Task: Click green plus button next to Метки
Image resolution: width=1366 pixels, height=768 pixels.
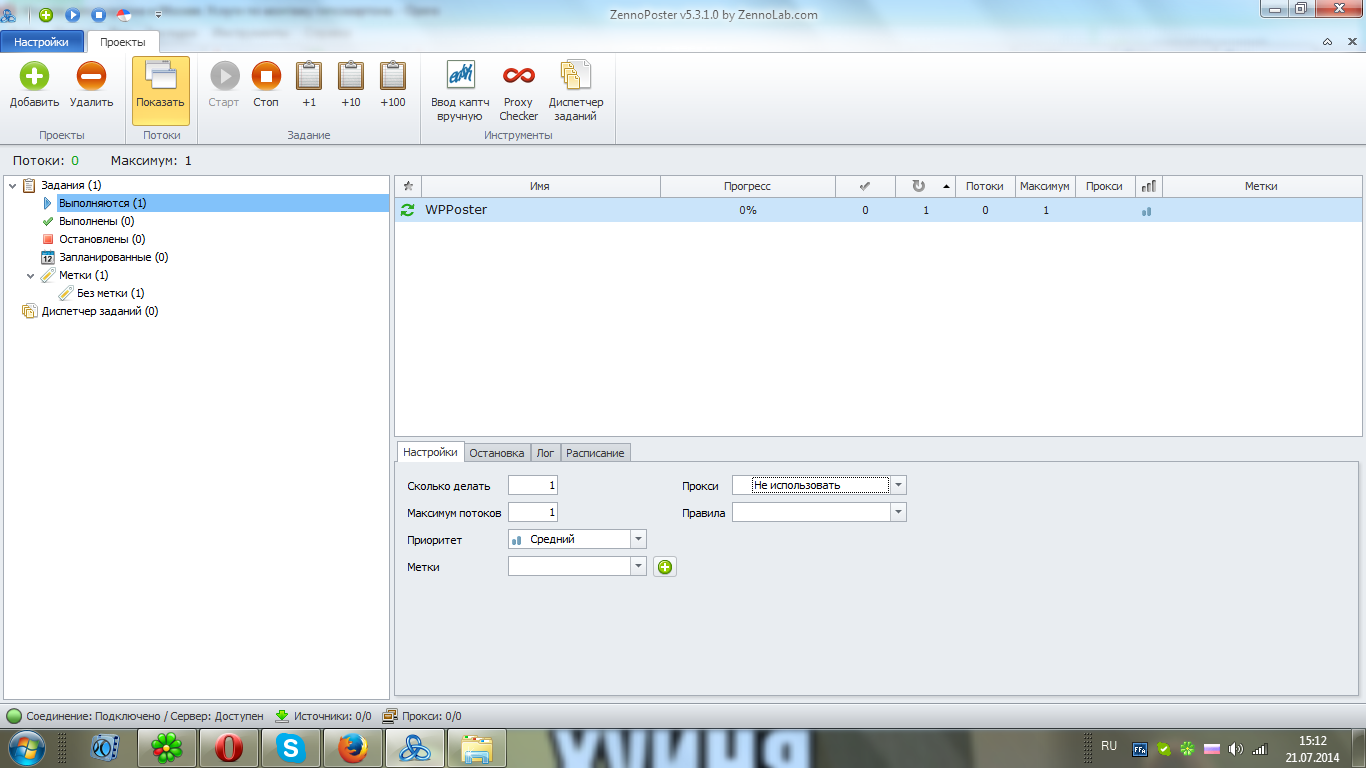Action: (665, 567)
